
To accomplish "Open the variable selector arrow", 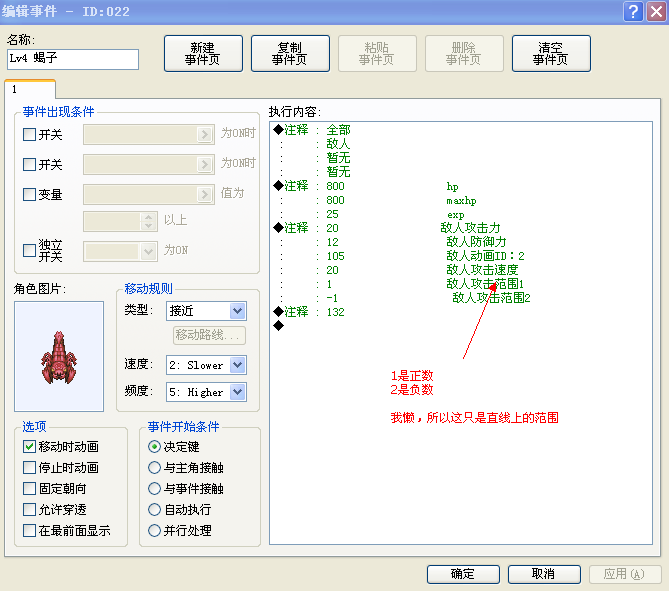I will pyautogui.click(x=205, y=195).
